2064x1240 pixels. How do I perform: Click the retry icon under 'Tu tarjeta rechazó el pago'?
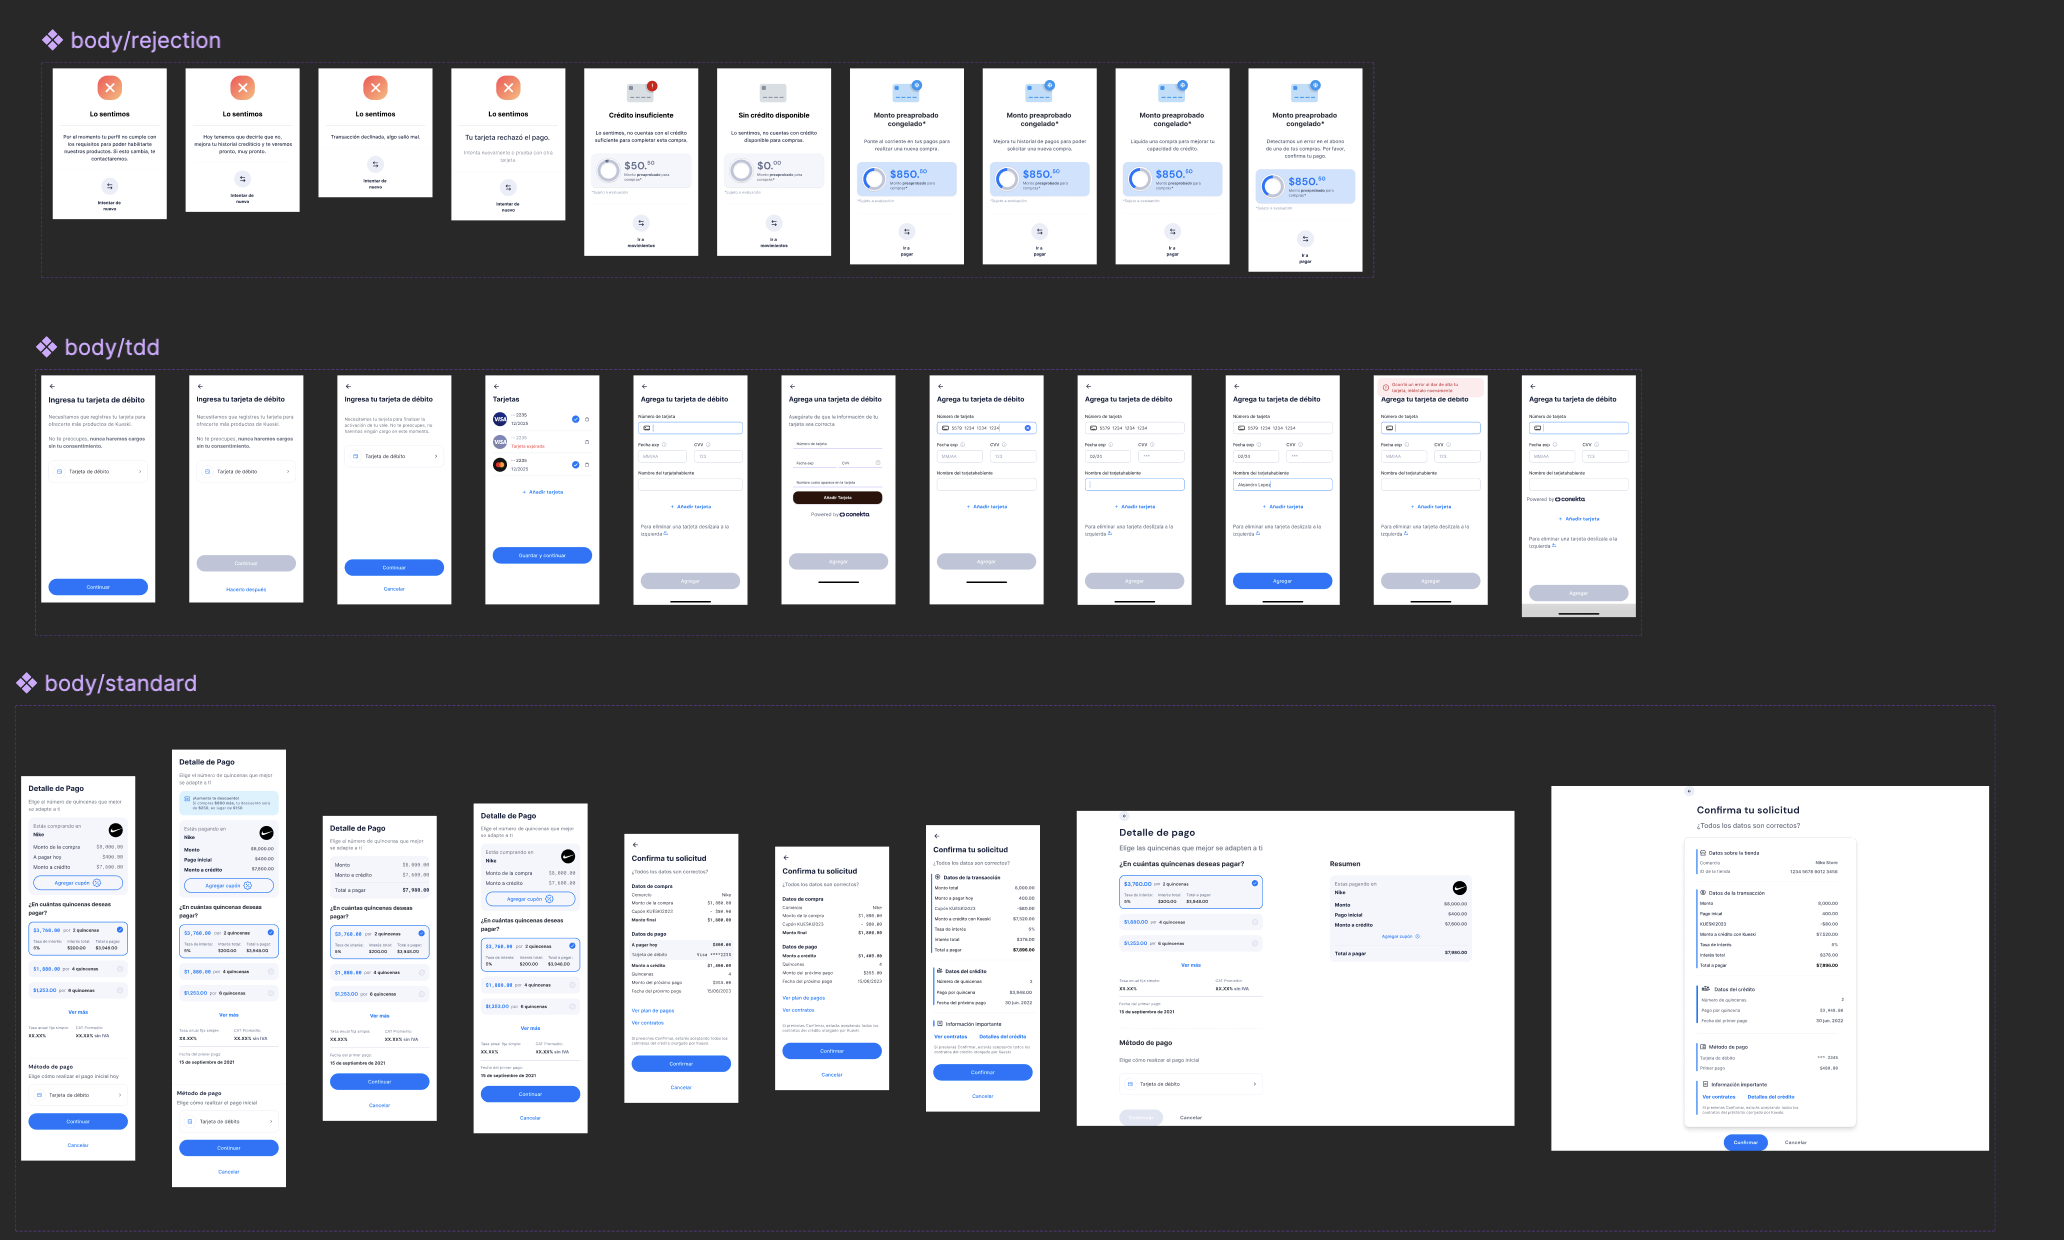508,187
